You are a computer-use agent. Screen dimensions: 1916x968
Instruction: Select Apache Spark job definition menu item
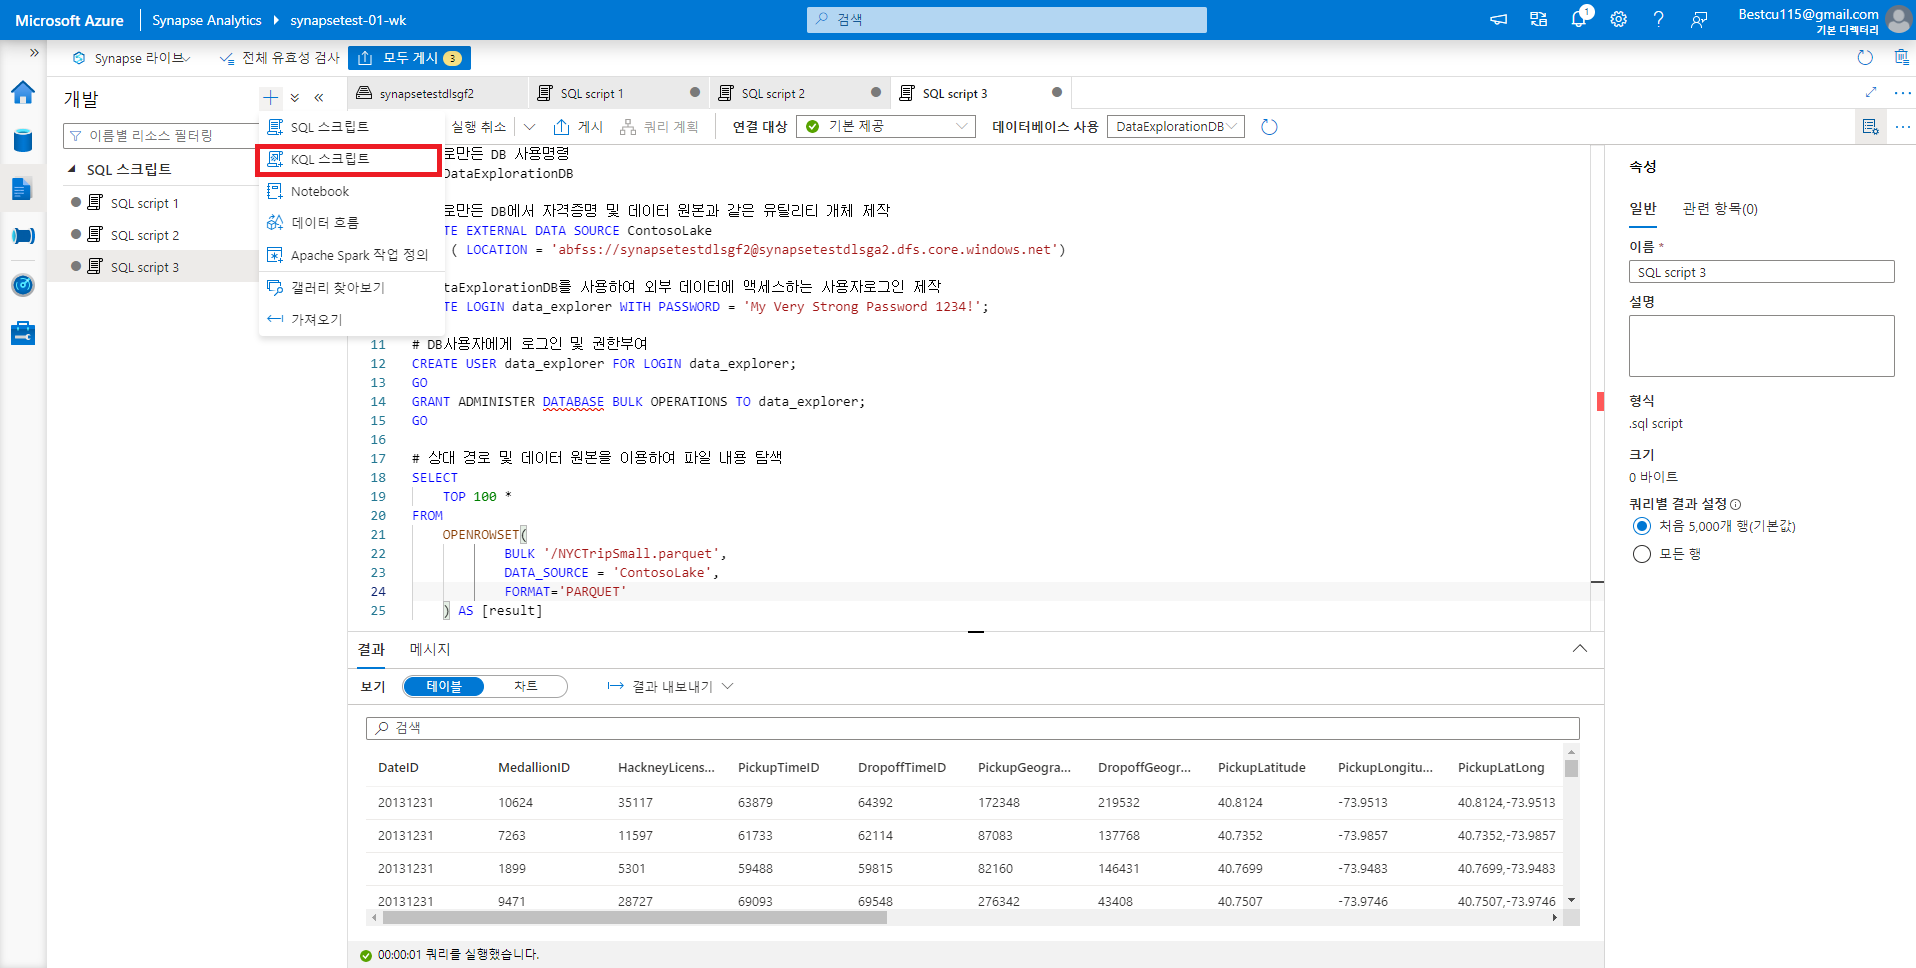[350, 255]
